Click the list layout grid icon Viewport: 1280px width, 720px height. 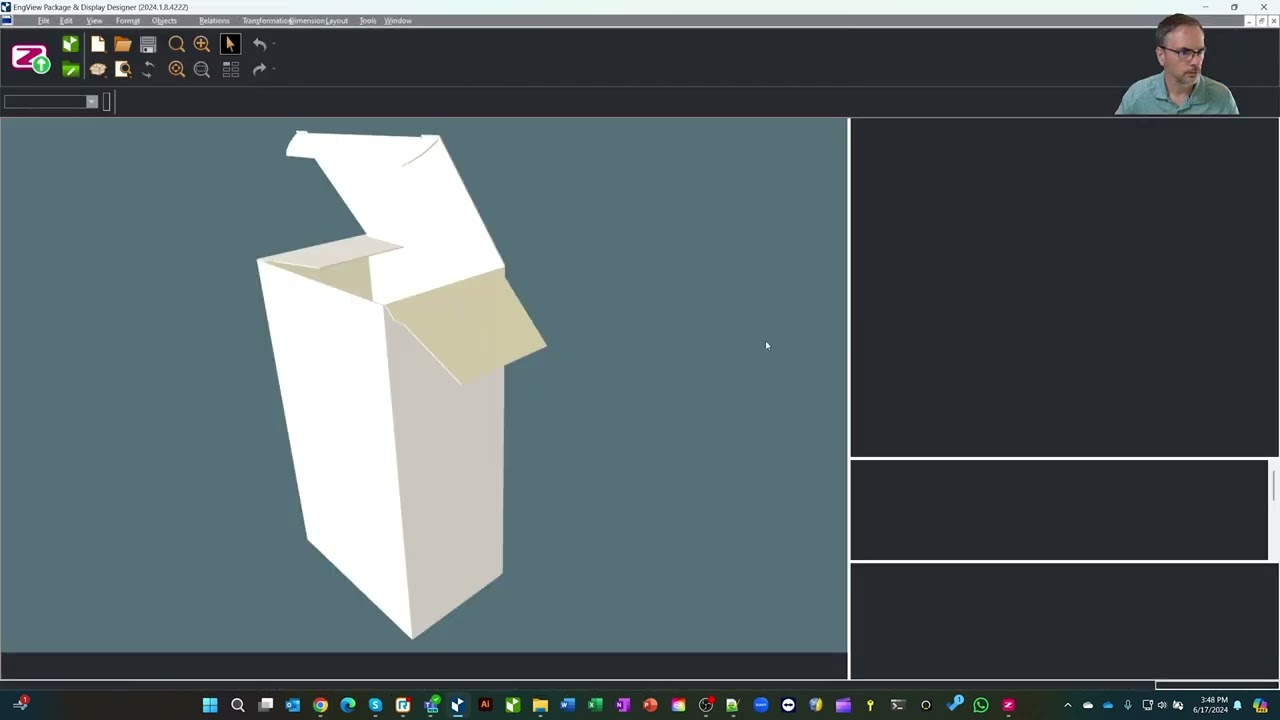pyautogui.click(x=231, y=69)
